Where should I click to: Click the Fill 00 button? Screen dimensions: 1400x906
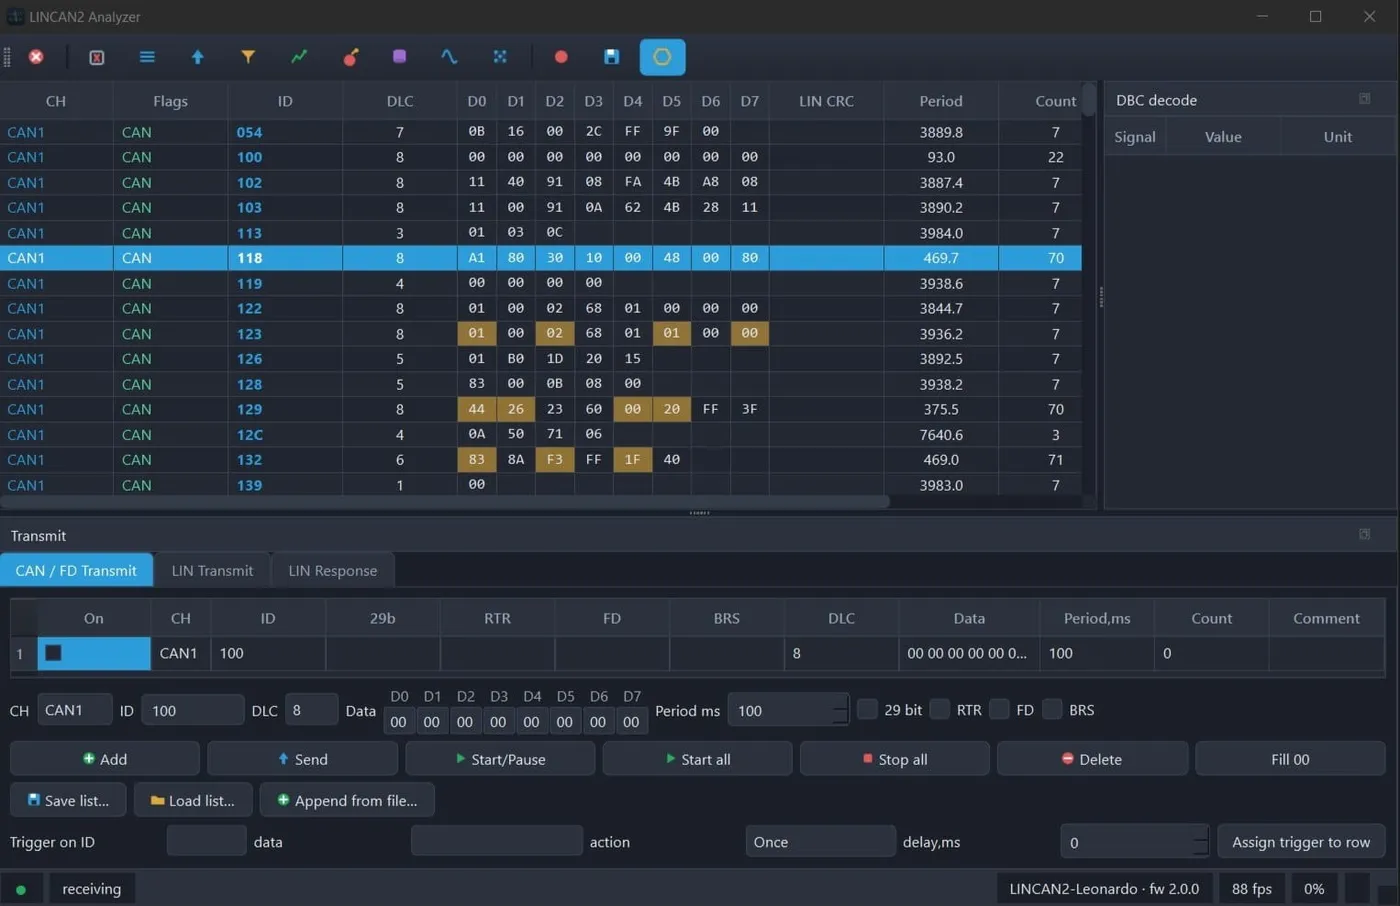click(x=1290, y=759)
